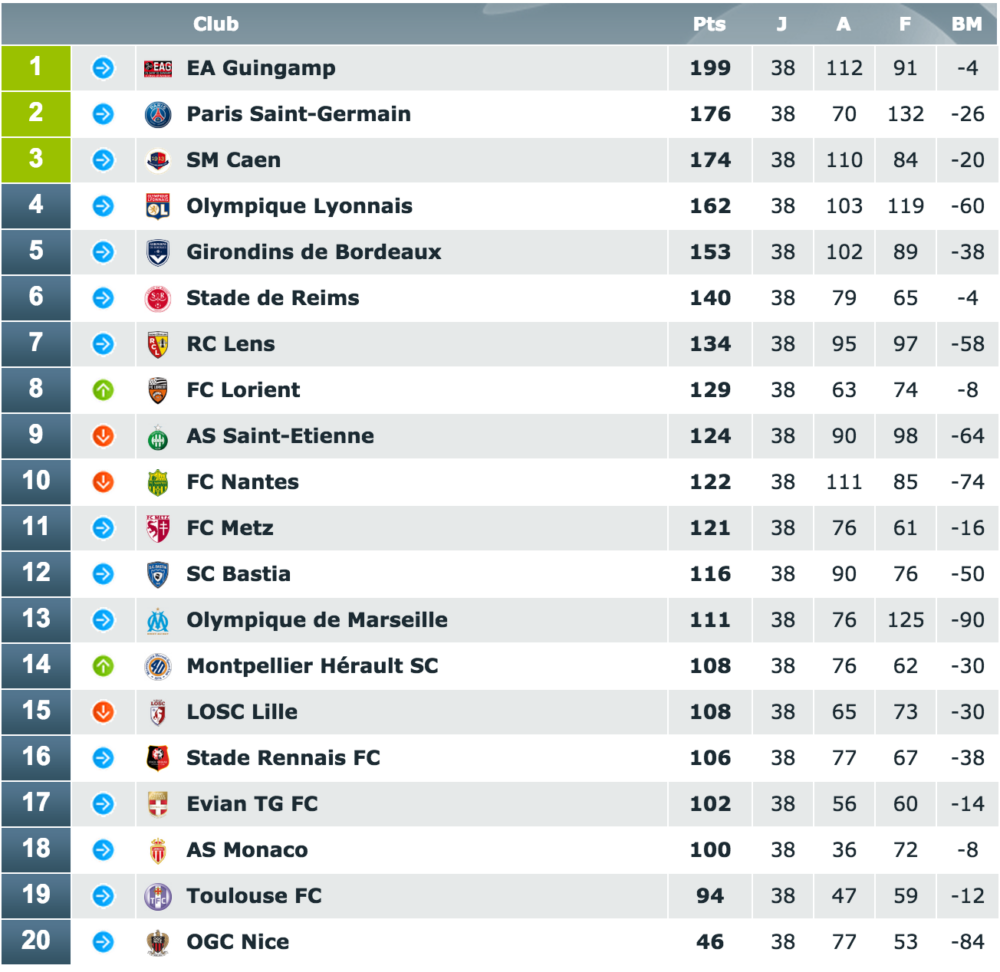Click the SM Caen club crest
Screen dimensions: 1000x972
(x=159, y=159)
